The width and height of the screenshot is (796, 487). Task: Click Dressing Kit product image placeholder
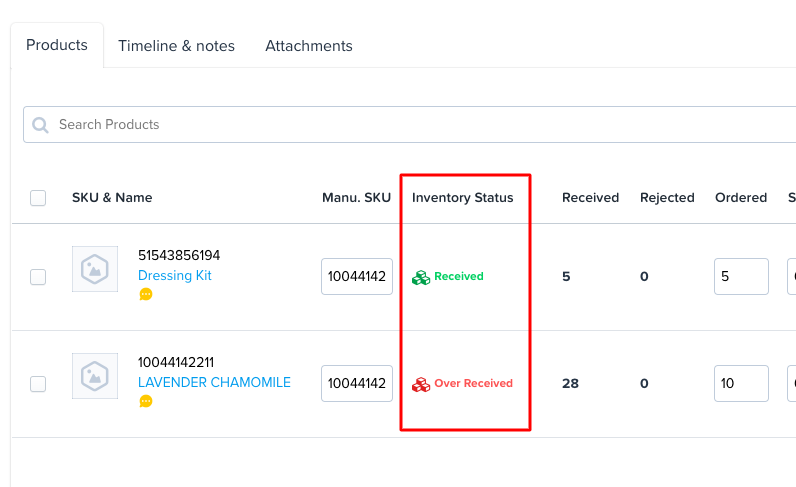pos(95,269)
